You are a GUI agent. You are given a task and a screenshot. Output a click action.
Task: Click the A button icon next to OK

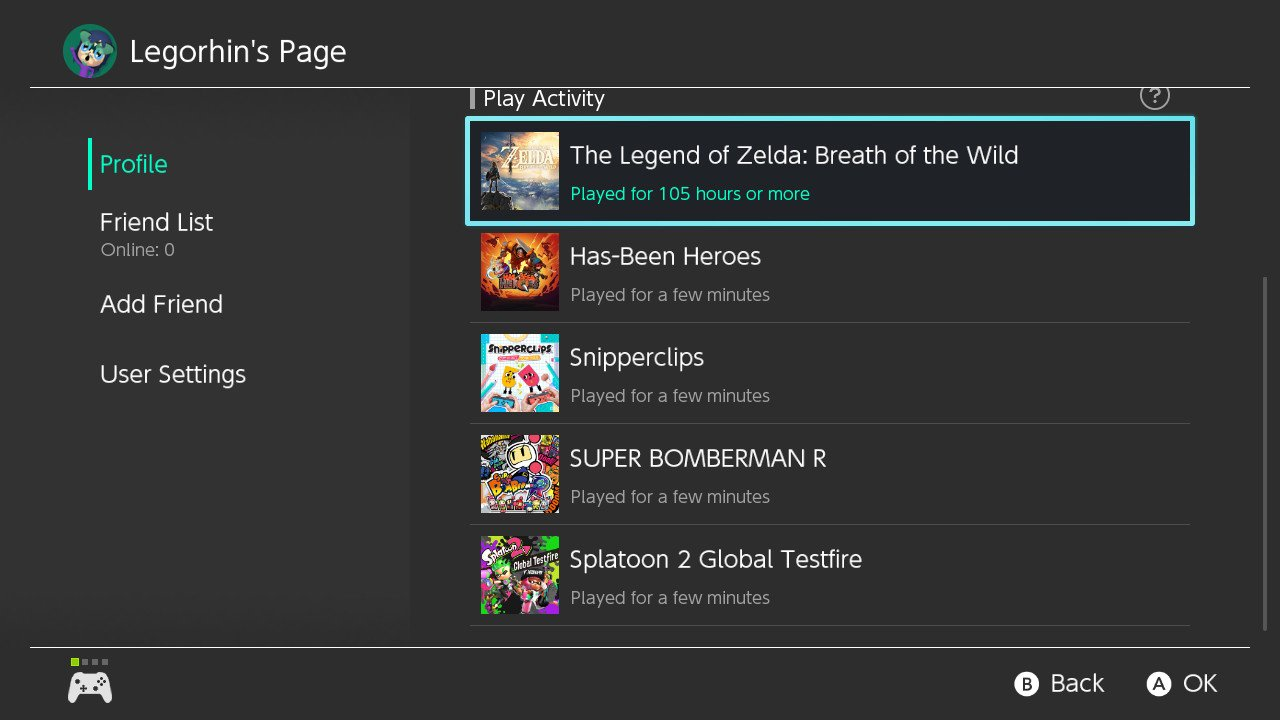click(1159, 684)
